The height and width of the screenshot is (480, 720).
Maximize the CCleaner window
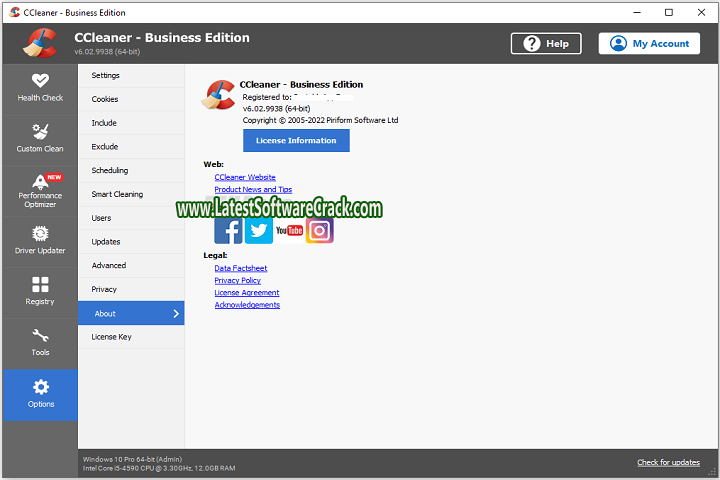click(x=669, y=12)
